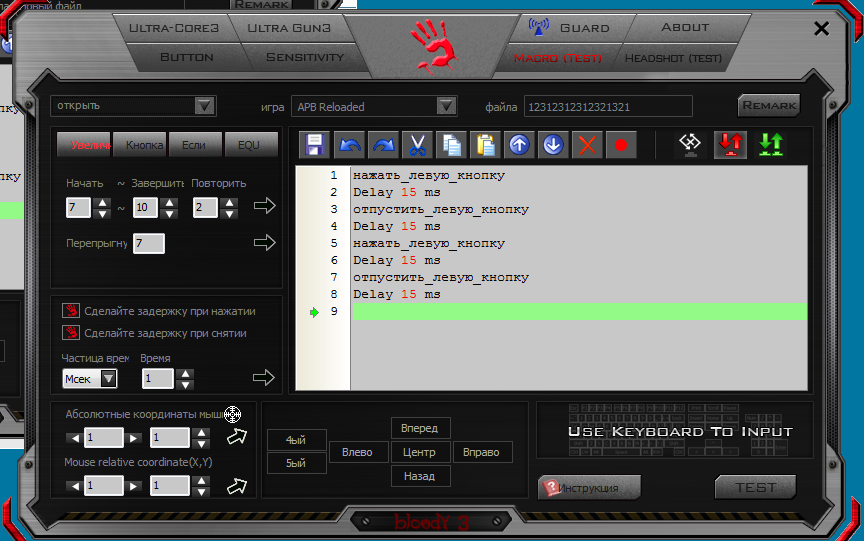
Task: Switch to Ultra-Core3 tab
Action: [174, 28]
